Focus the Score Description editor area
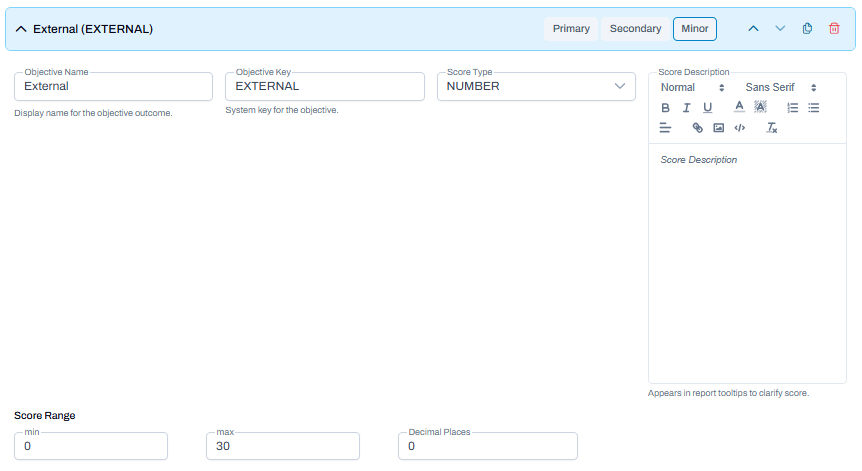862x471 pixels. click(747, 263)
